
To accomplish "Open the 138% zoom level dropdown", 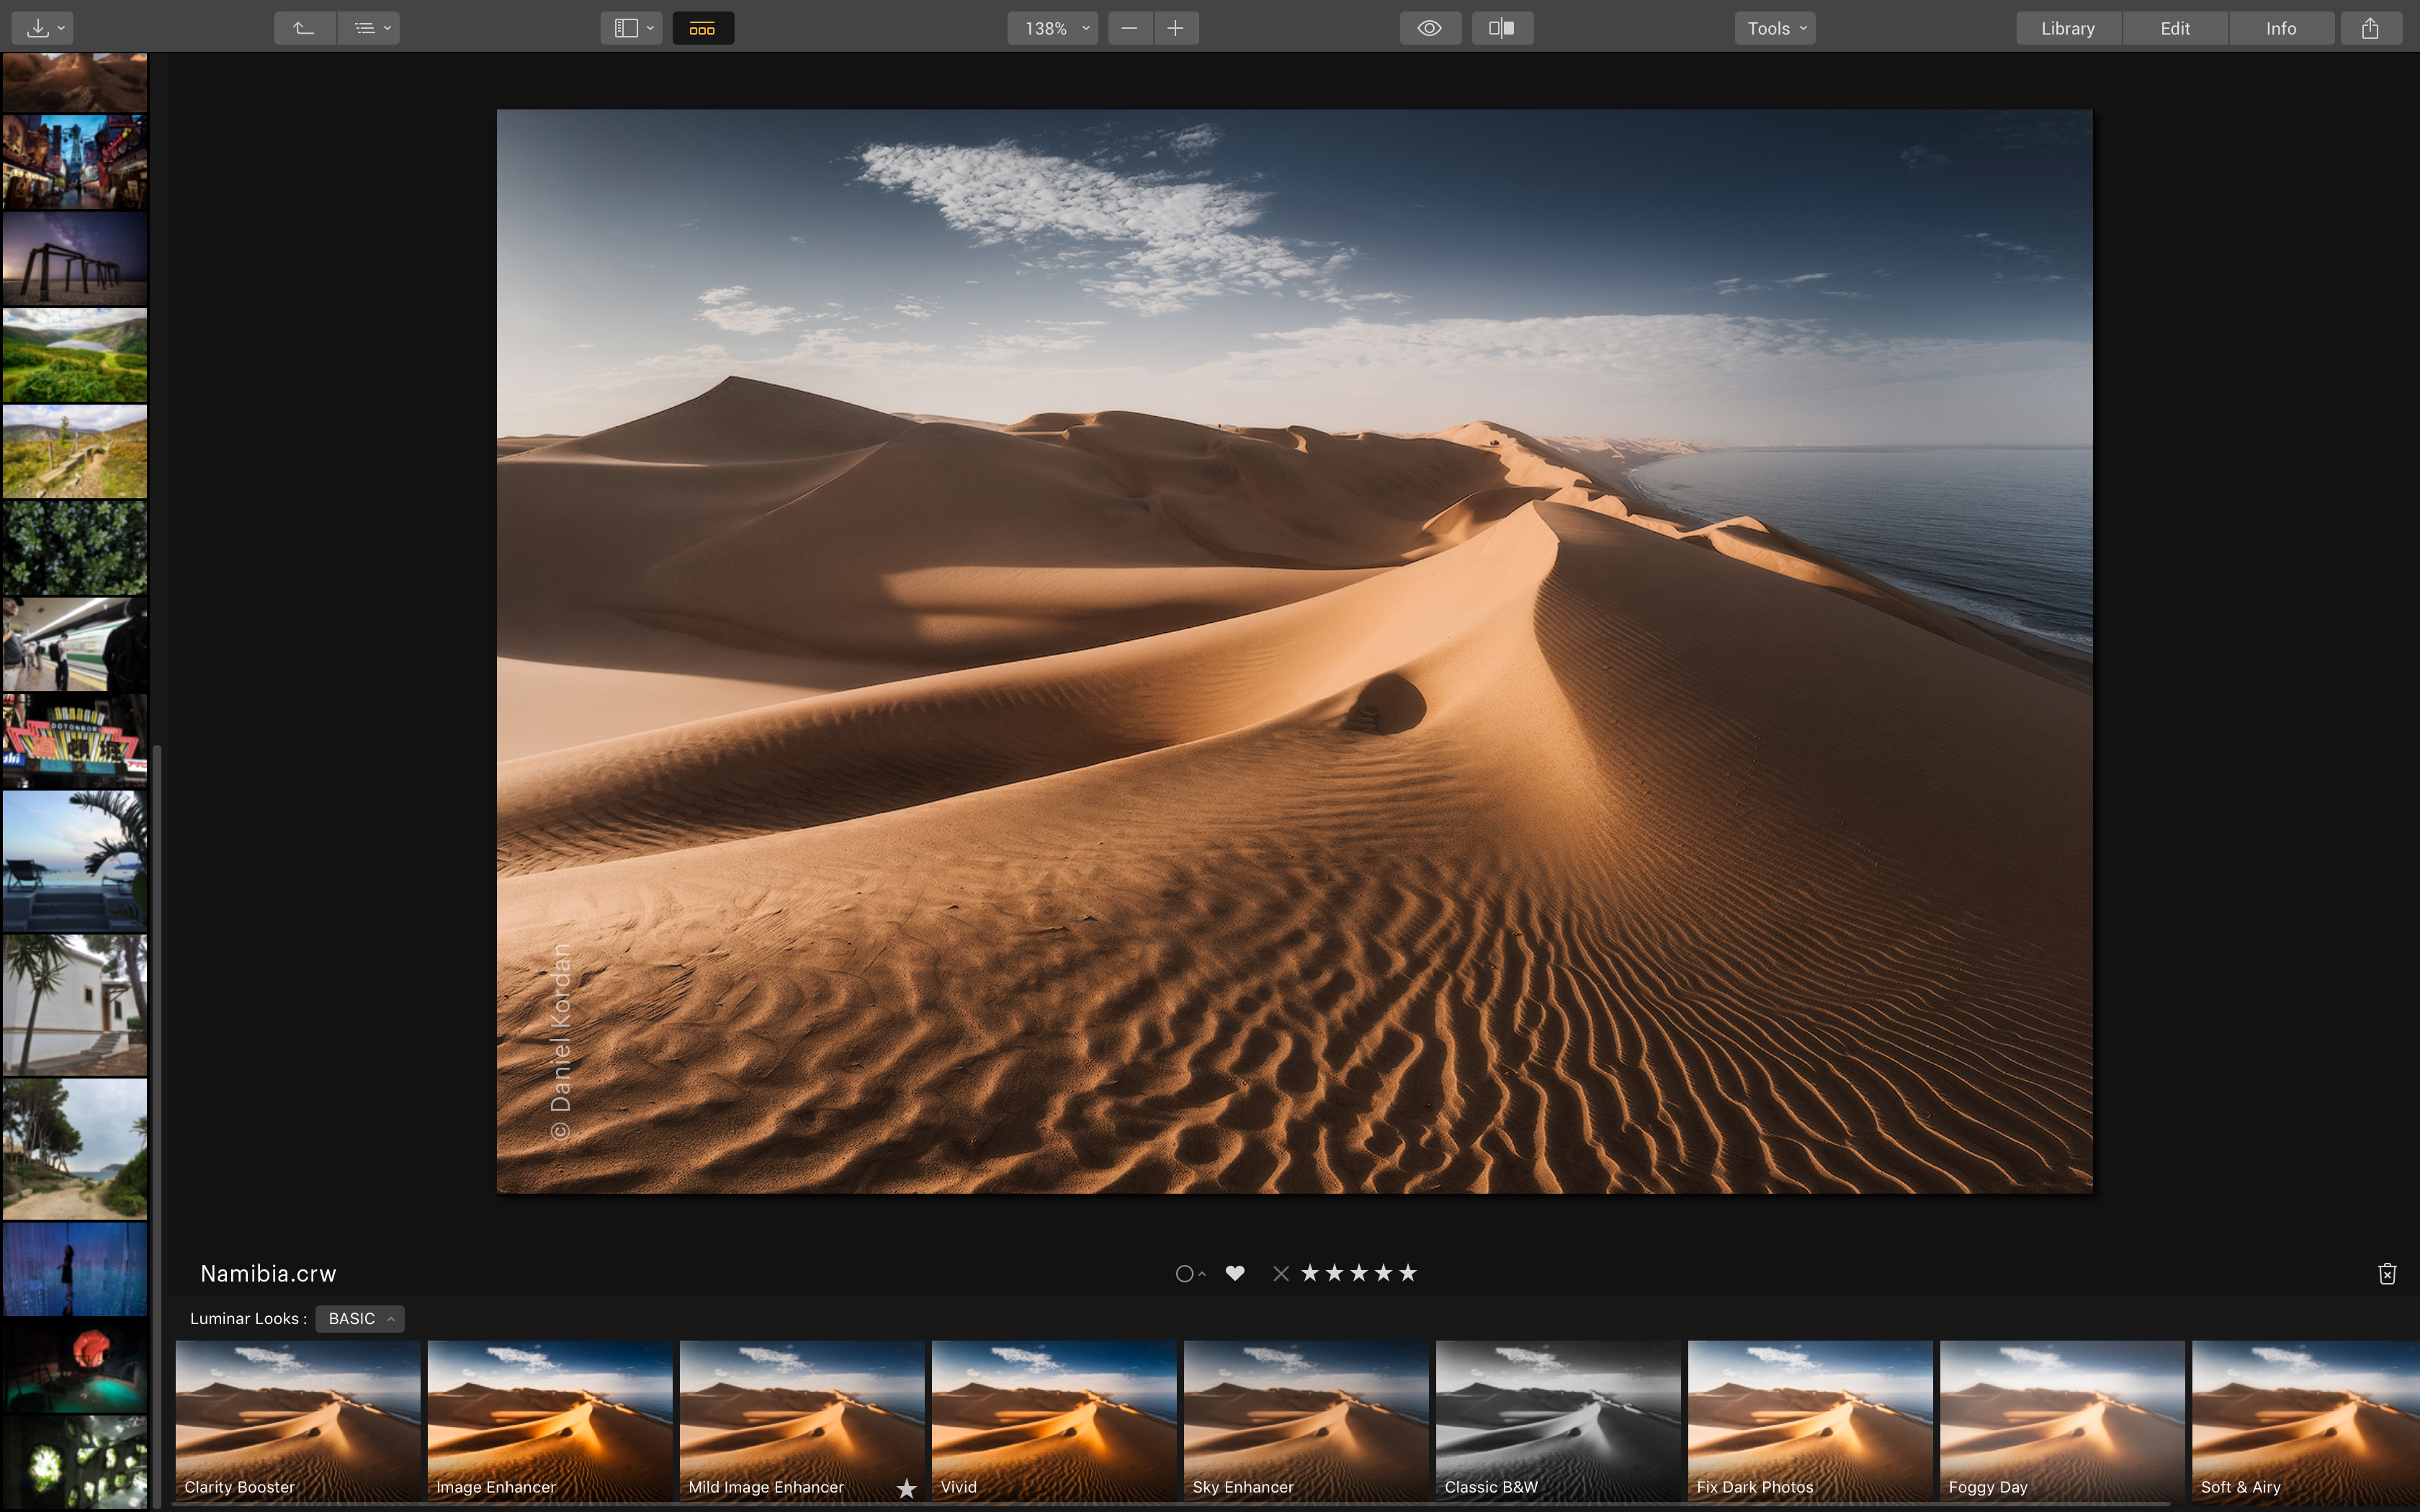I will click(1052, 28).
